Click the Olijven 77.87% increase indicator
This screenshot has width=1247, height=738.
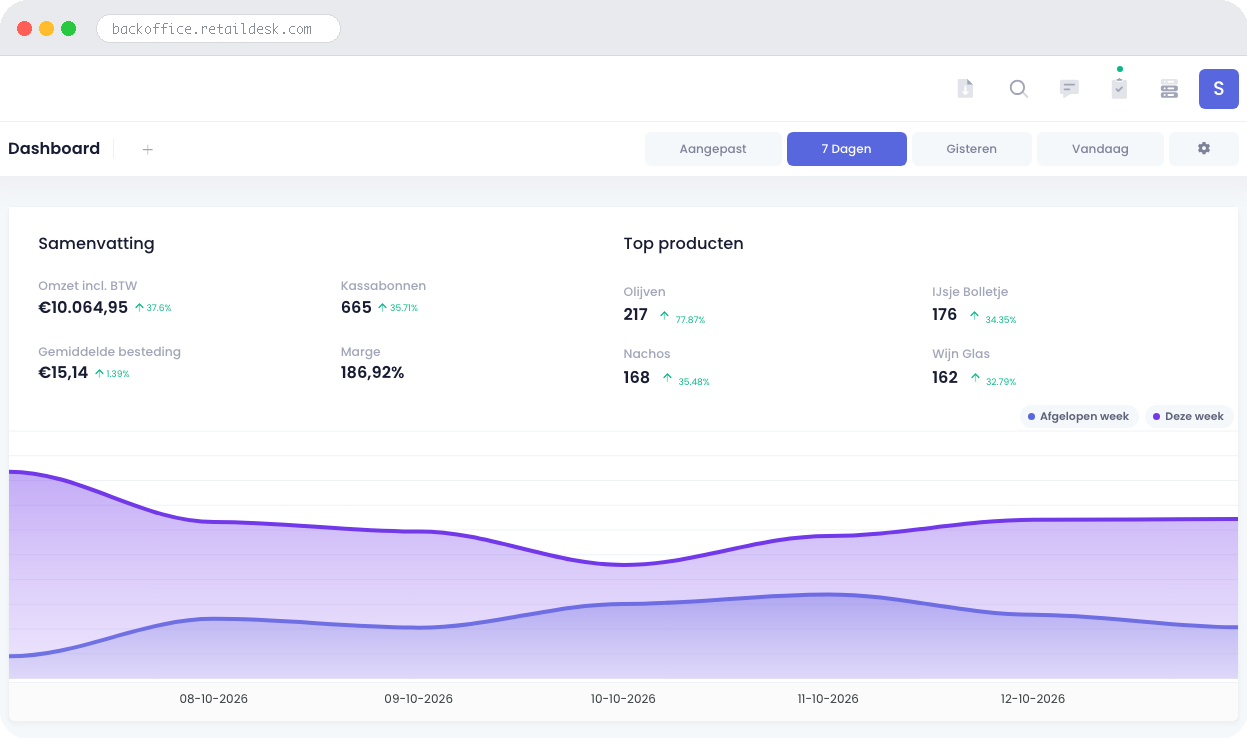[x=682, y=317]
